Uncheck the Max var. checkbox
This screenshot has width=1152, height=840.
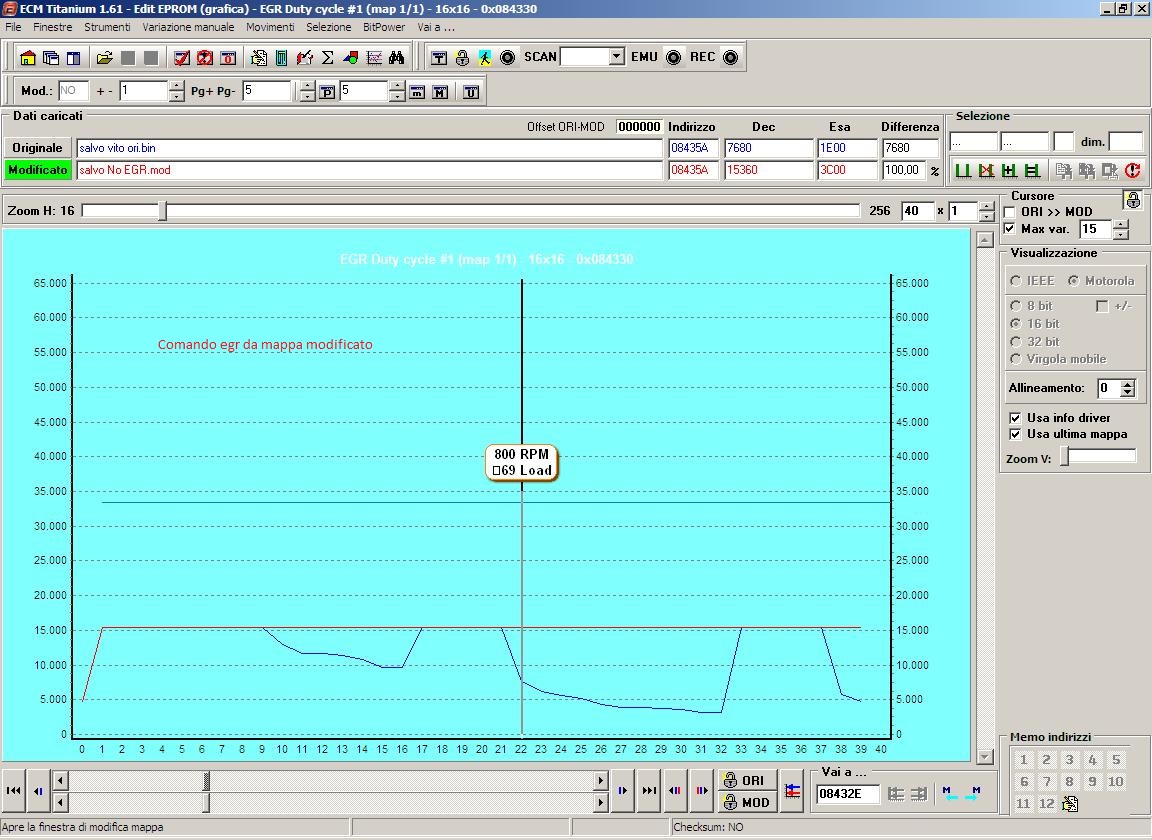[x=1010, y=229]
